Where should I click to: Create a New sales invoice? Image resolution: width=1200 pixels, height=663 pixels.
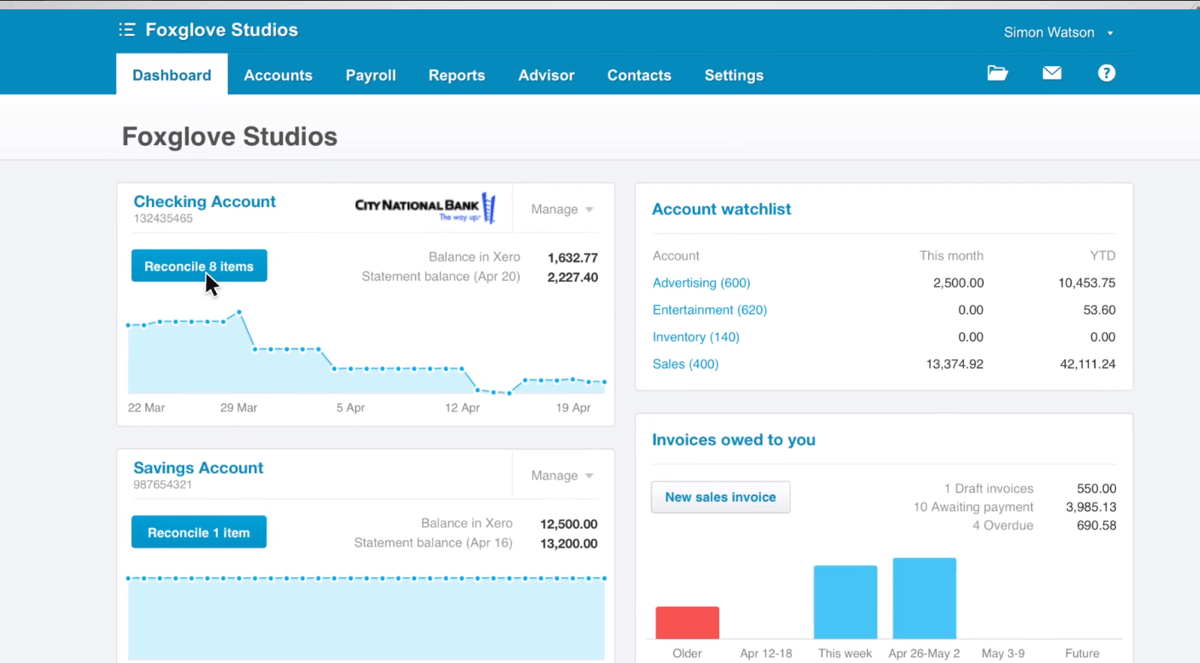[x=720, y=497]
